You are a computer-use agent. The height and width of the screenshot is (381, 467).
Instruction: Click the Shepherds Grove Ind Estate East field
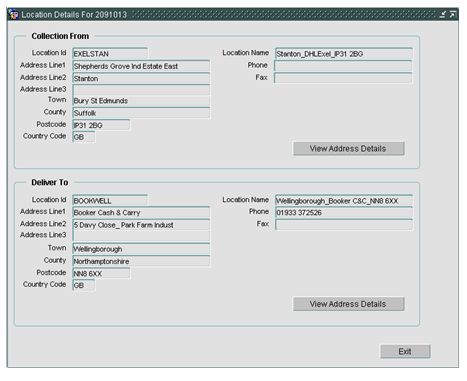[x=141, y=66]
